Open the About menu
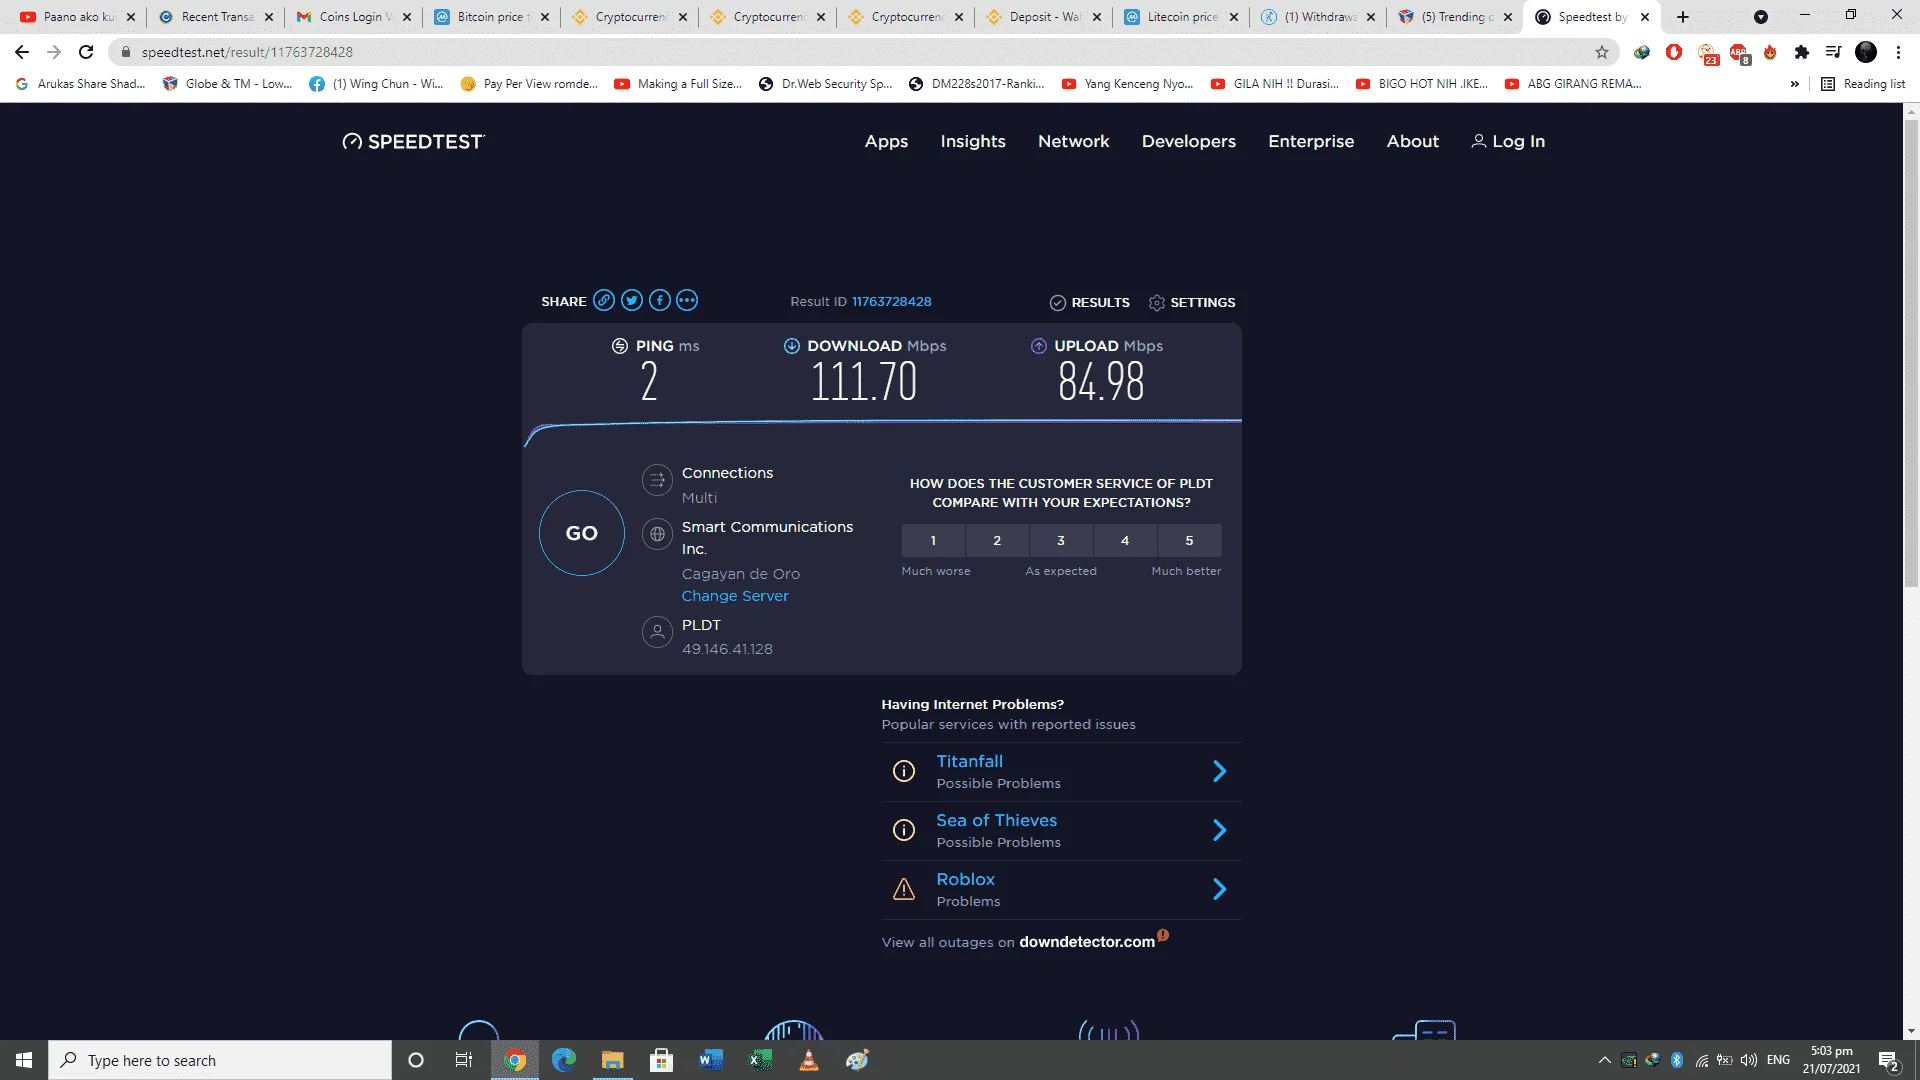The width and height of the screenshot is (1920, 1080). pos(1413,141)
